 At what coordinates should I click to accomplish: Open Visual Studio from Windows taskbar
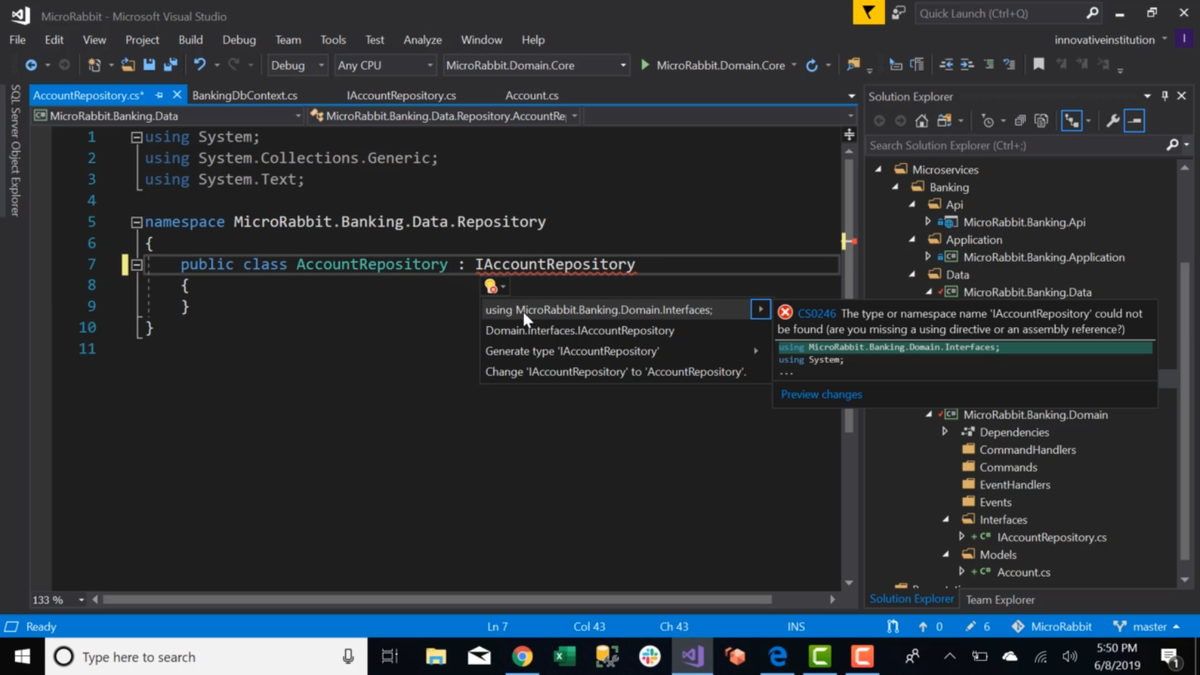[692, 656]
